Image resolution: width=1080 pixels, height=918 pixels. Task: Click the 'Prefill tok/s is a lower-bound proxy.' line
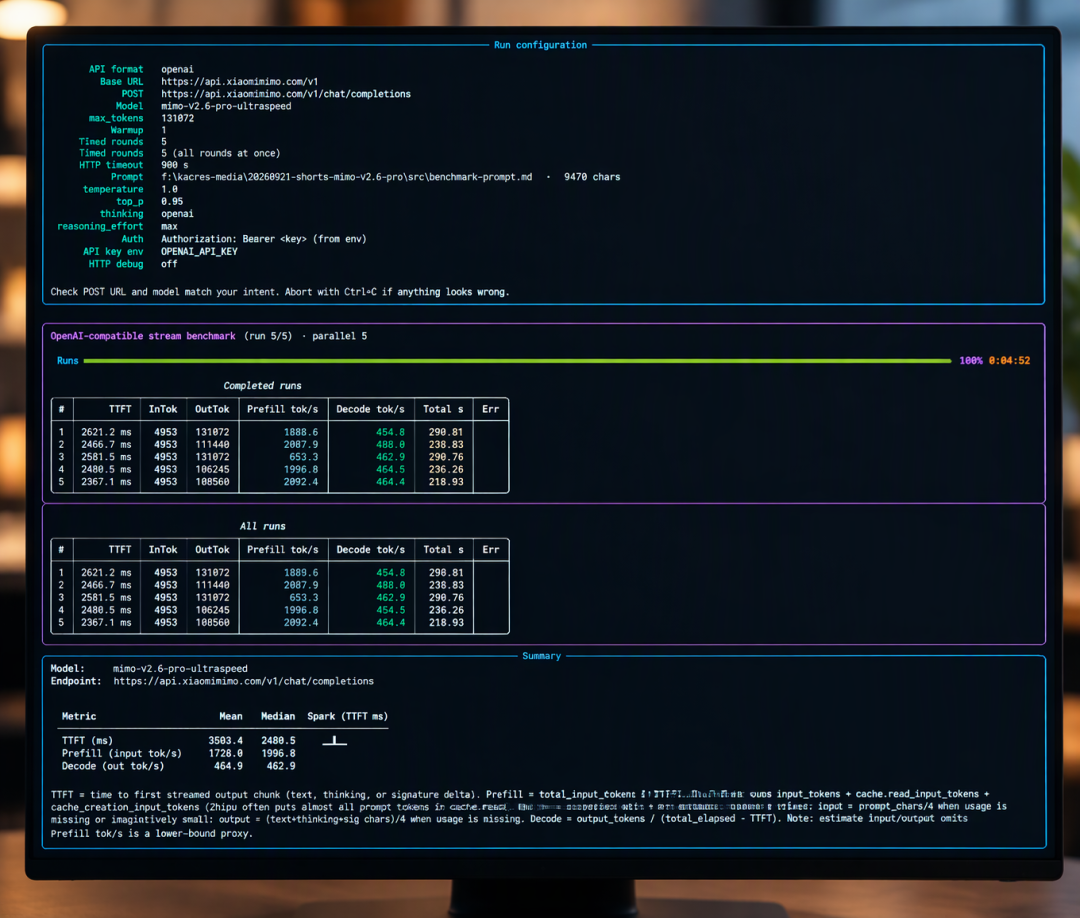pyautogui.click(x=152, y=834)
